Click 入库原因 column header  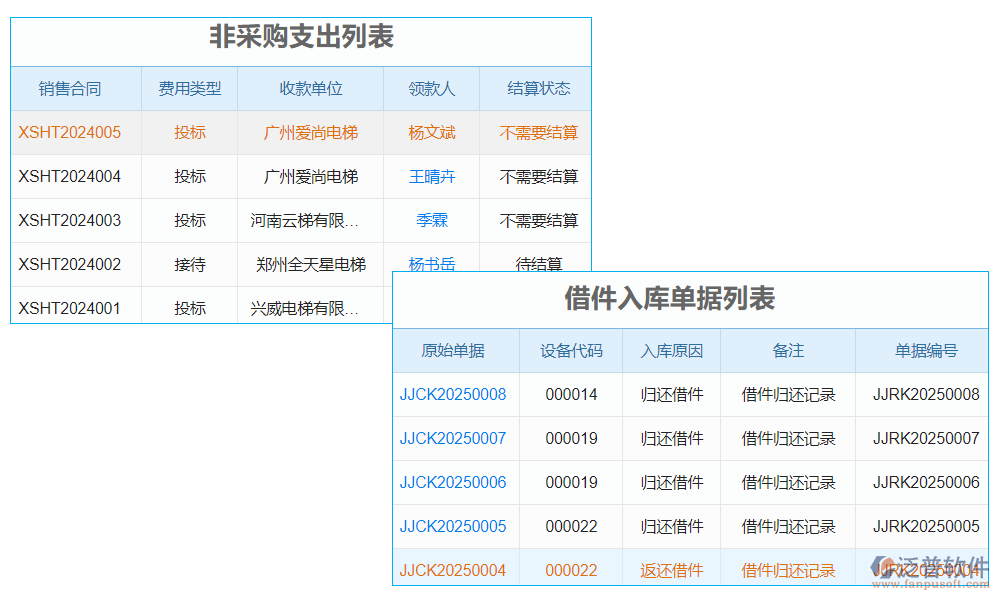point(671,350)
